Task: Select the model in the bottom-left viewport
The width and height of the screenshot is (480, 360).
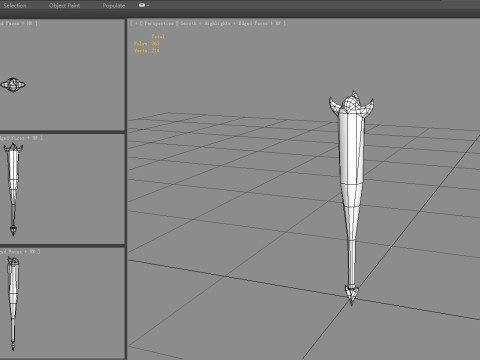Action: click(13, 303)
